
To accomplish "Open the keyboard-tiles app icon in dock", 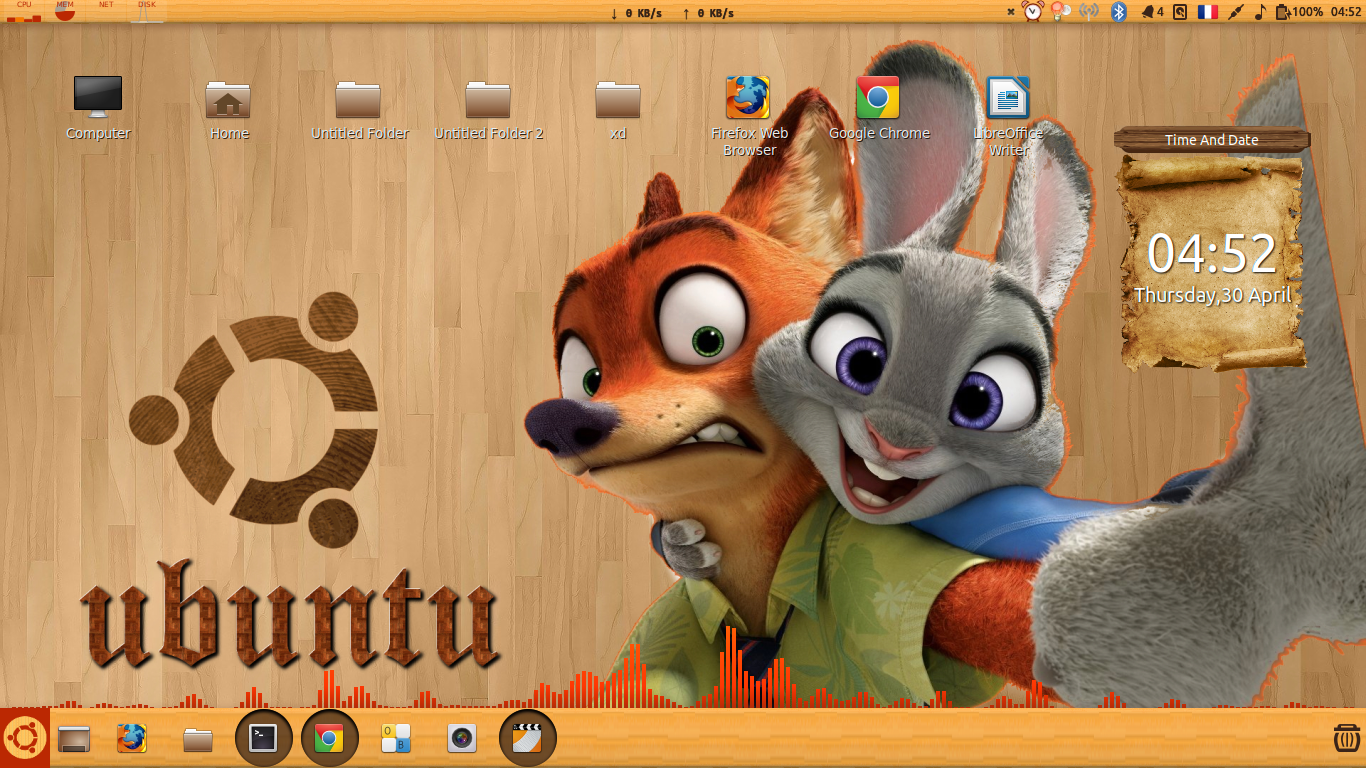I will click(396, 739).
